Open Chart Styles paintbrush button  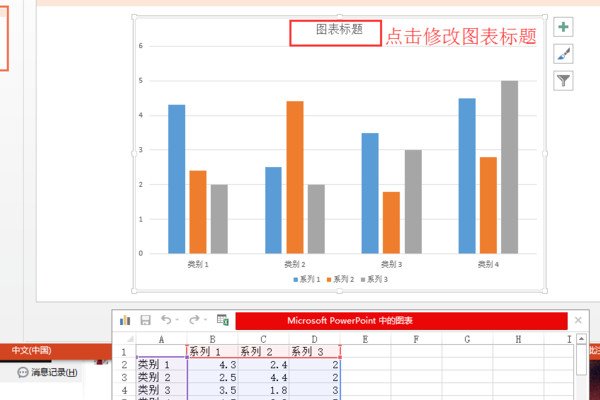(x=563, y=54)
